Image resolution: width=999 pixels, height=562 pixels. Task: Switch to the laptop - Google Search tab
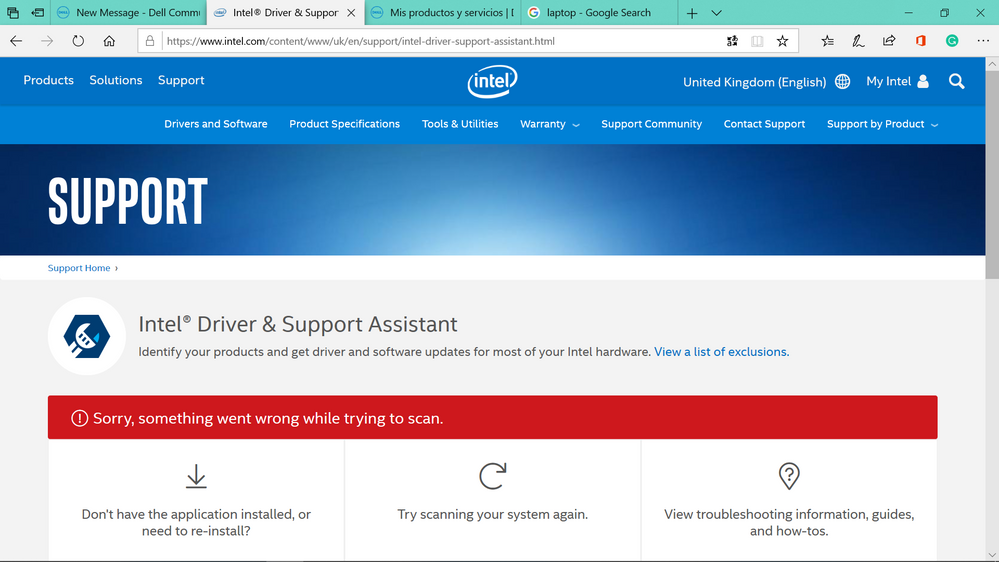(598, 13)
